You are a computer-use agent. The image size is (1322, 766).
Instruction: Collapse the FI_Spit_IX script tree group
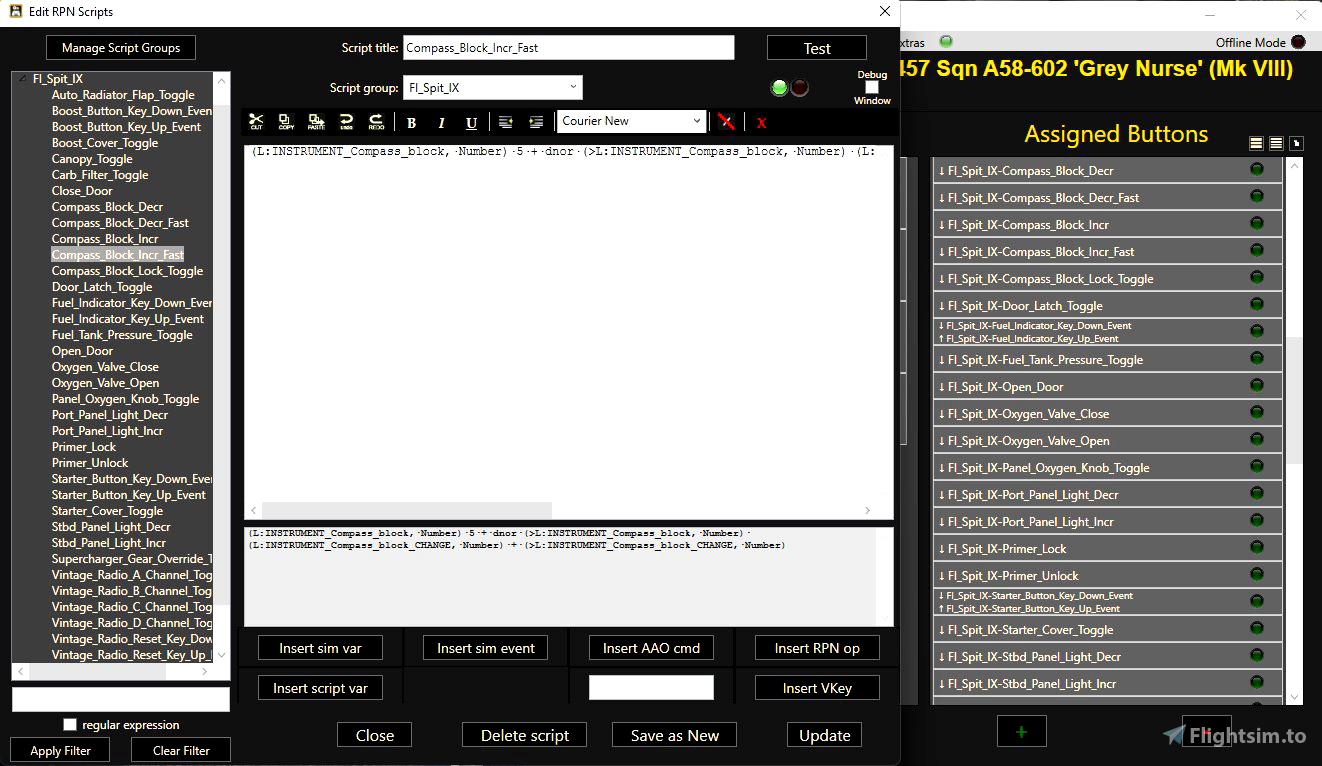pyautogui.click(x=22, y=78)
